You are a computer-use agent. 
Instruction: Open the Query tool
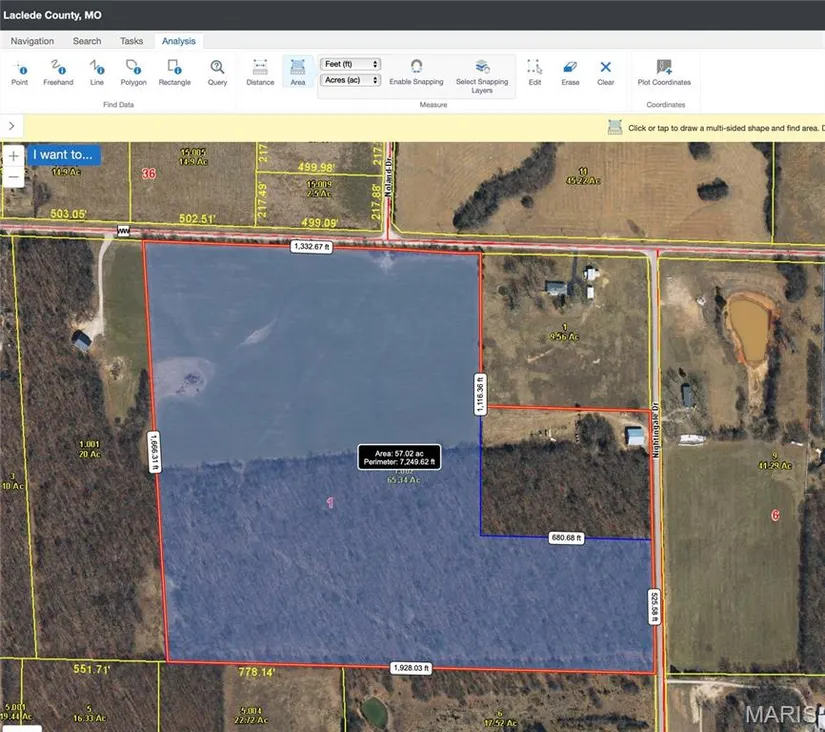click(217, 71)
